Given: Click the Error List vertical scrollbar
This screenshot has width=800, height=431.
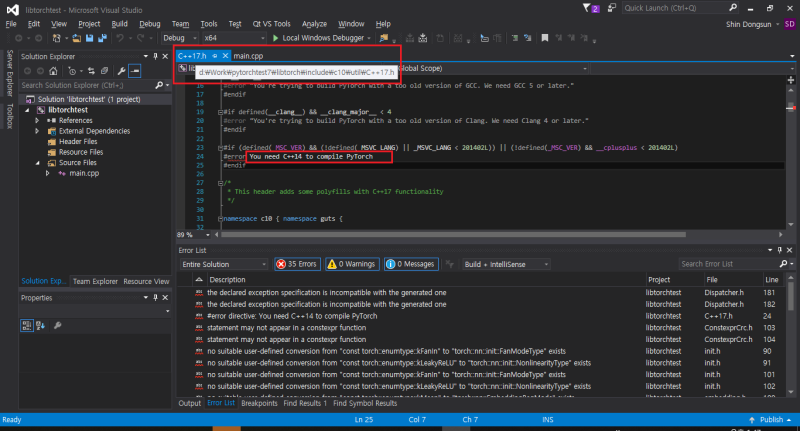Looking at the screenshot, I should click(791, 297).
